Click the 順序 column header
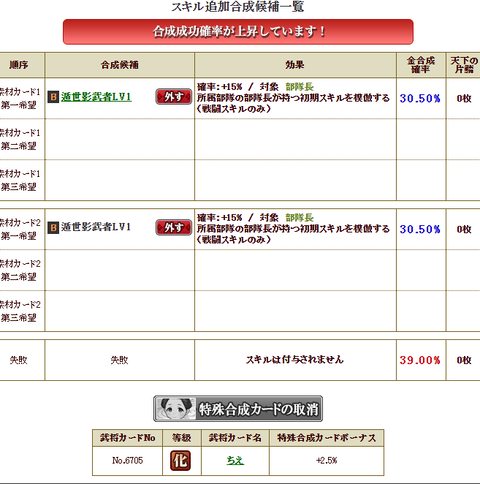This screenshot has height=484, width=480. tap(19, 65)
